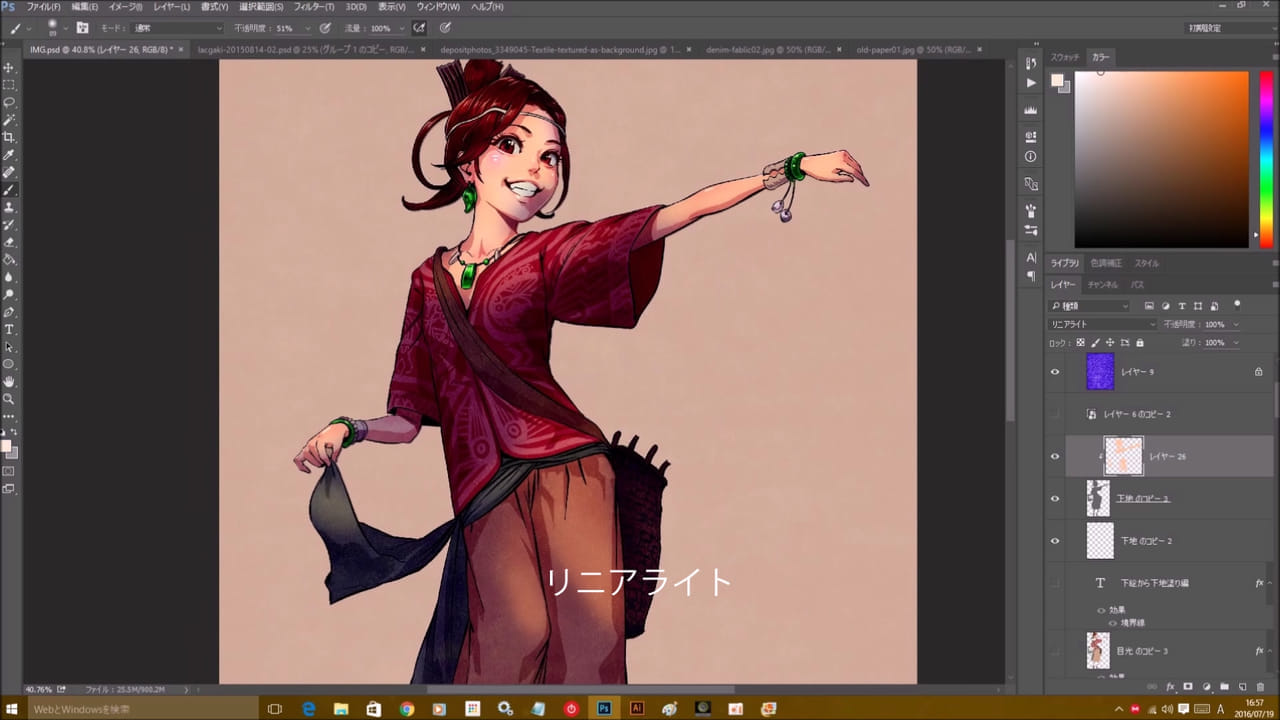This screenshot has width=1280, height=720.
Task: Select the Zoom tool in the toolbox
Action: pyautogui.click(x=9, y=398)
